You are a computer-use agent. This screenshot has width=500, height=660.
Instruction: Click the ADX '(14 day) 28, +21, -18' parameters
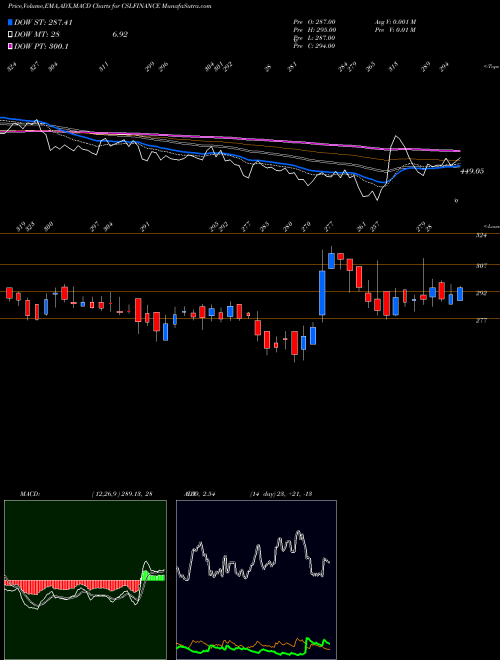click(280, 494)
